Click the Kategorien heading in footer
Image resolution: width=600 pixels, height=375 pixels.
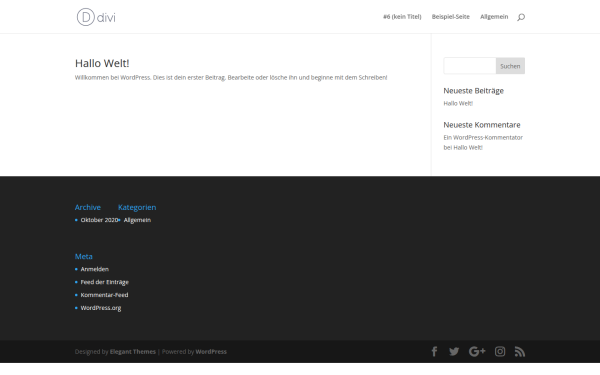pyautogui.click(x=137, y=207)
